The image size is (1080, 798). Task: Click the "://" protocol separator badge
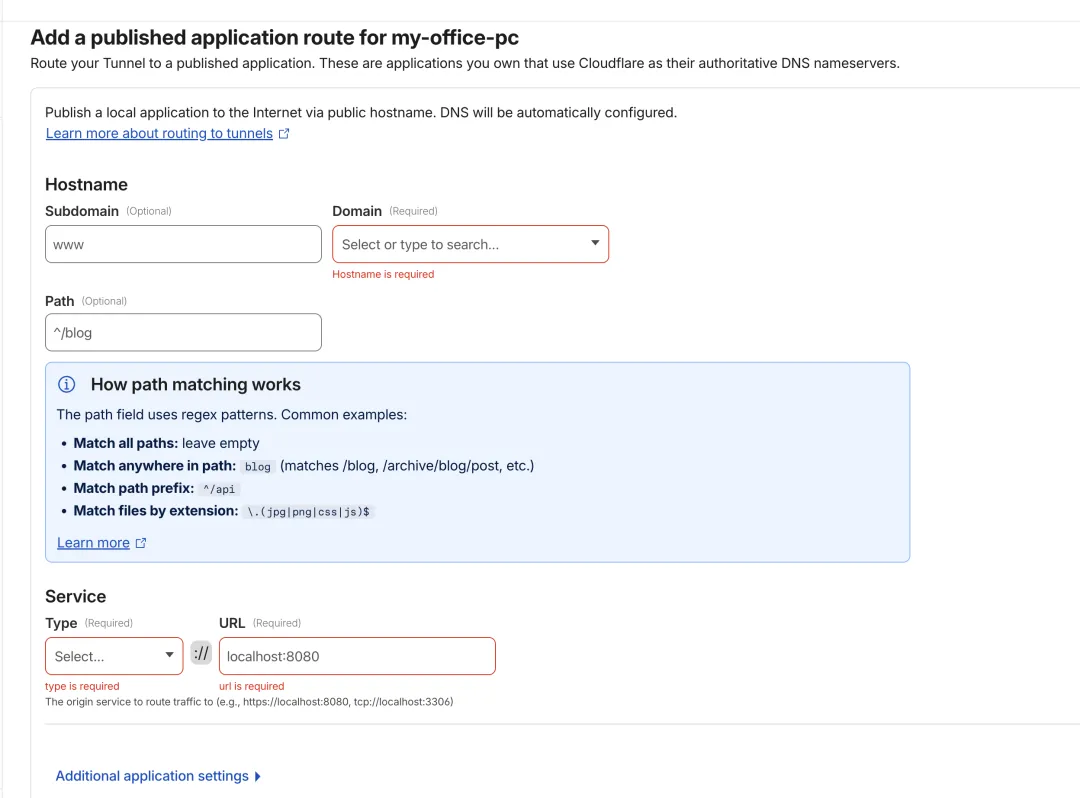coord(202,654)
